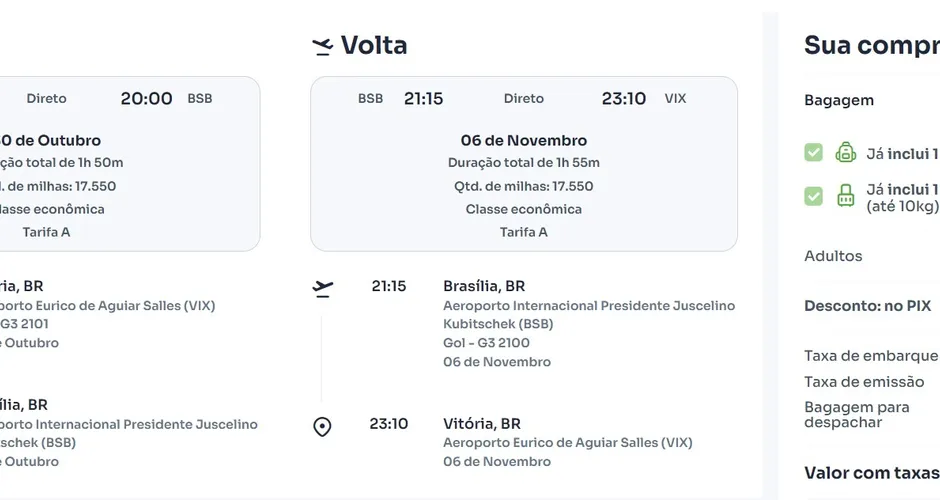This screenshot has height=500, width=940.
Task: Click the green backpack baggage icon
Action: tap(845, 153)
